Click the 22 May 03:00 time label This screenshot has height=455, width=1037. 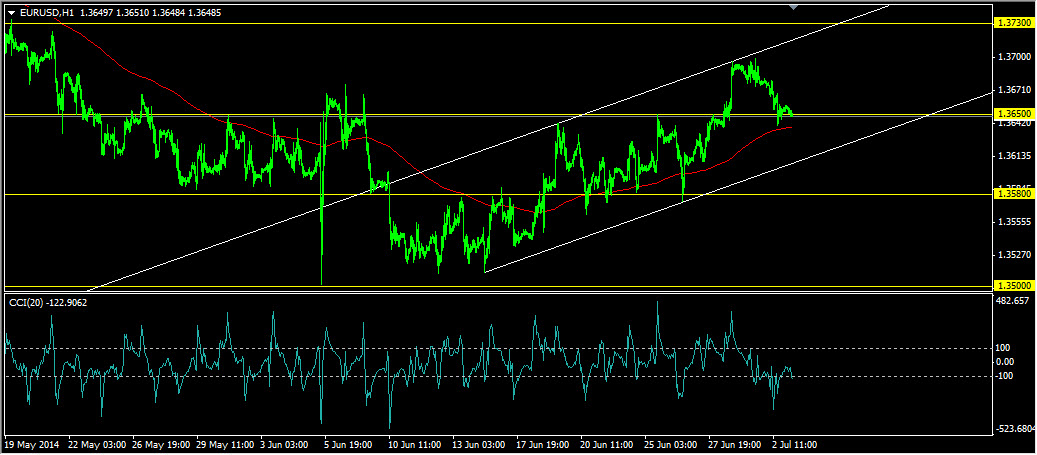coord(96,445)
